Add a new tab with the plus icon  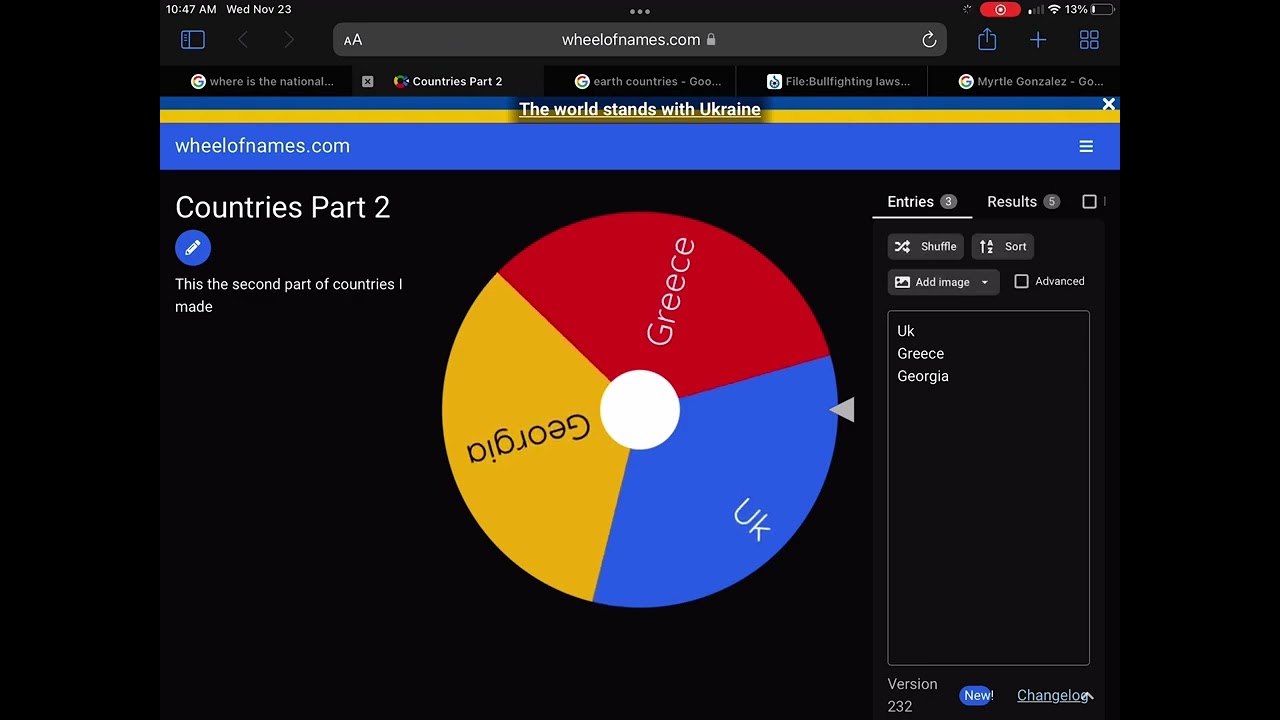1038,40
